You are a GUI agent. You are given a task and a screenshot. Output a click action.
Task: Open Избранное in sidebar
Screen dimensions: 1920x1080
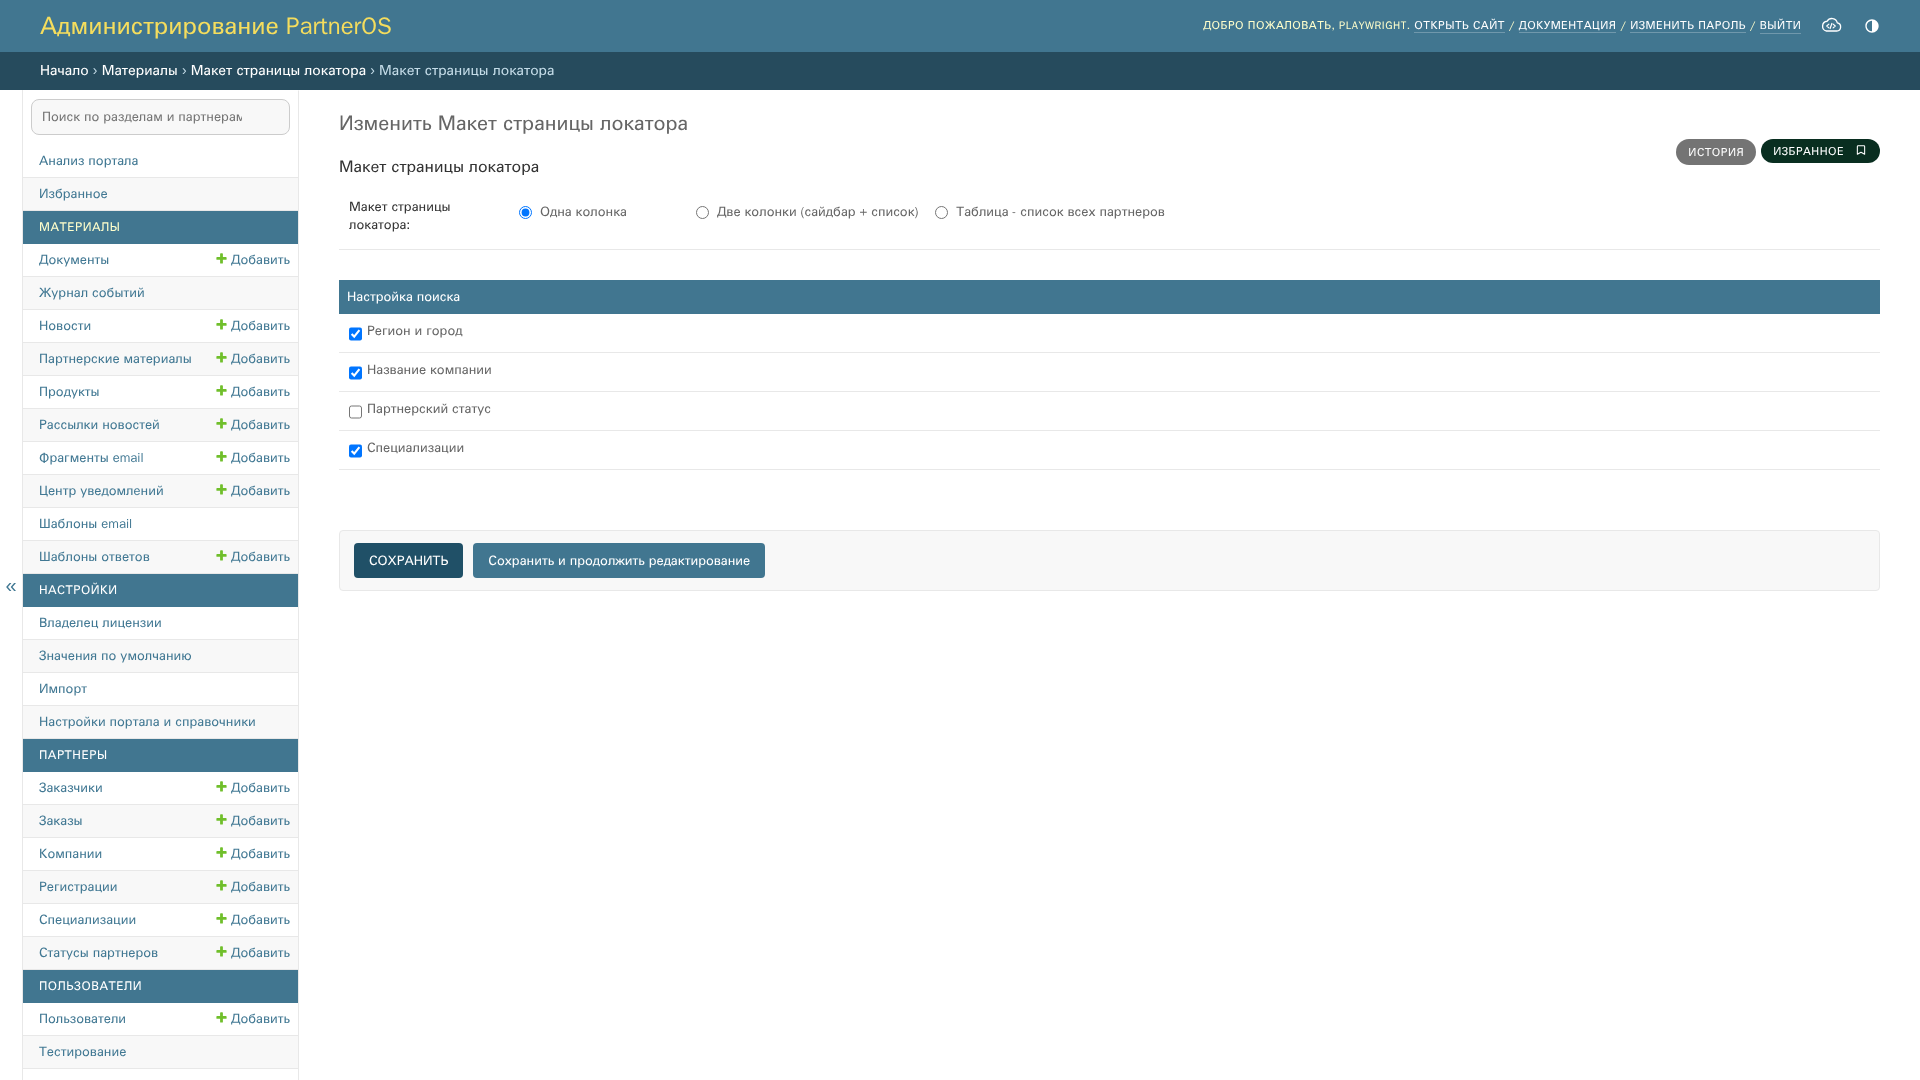(x=73, y=194)
